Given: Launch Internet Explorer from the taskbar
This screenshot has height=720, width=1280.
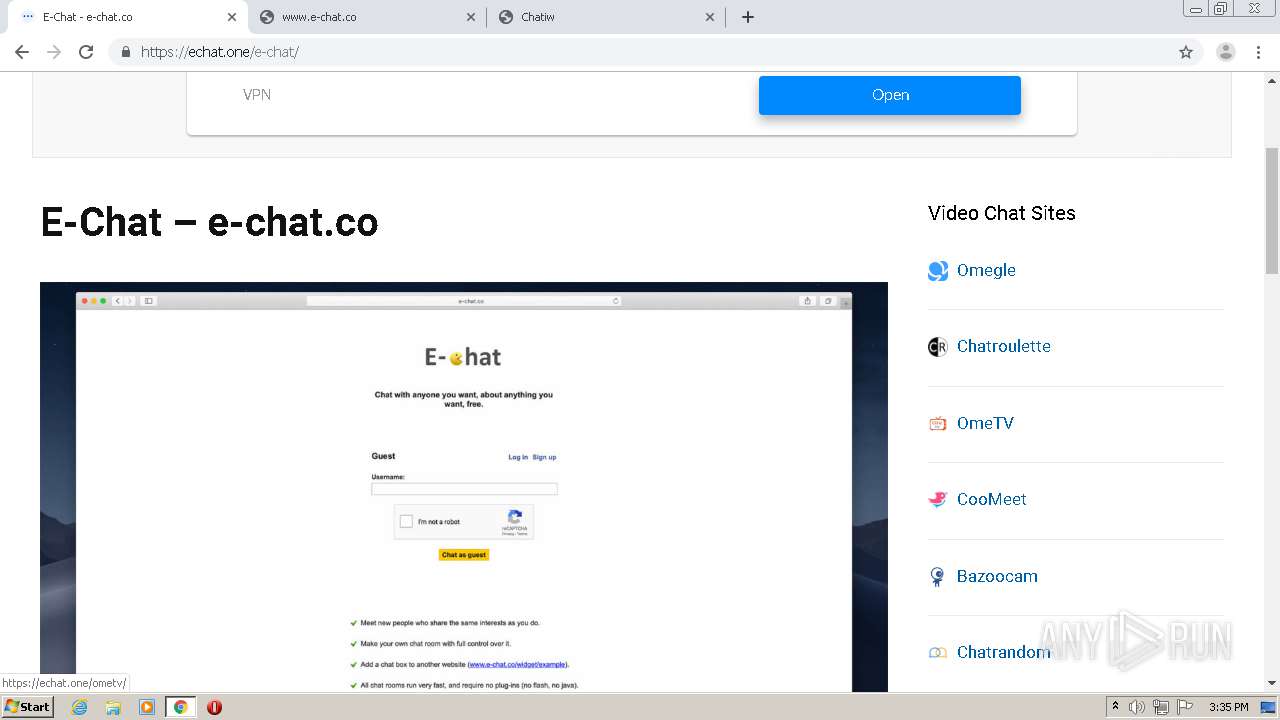Looking at the screenshot, I should tap(80, 707).
